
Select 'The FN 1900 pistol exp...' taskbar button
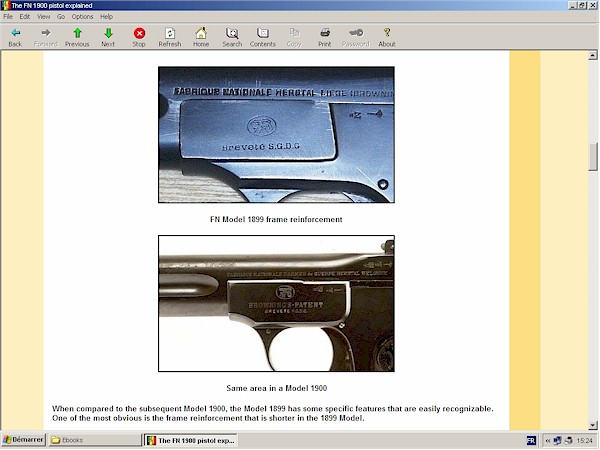pyautogui.click(x=191, y=440)
